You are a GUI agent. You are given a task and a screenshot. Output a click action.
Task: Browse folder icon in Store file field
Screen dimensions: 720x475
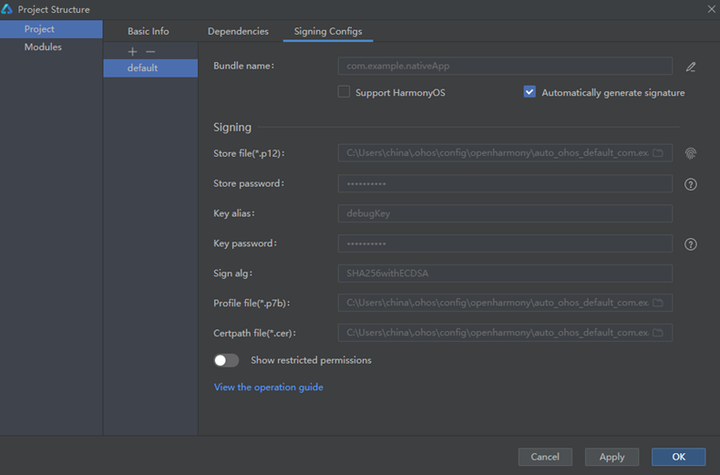(x=658, y=153)
